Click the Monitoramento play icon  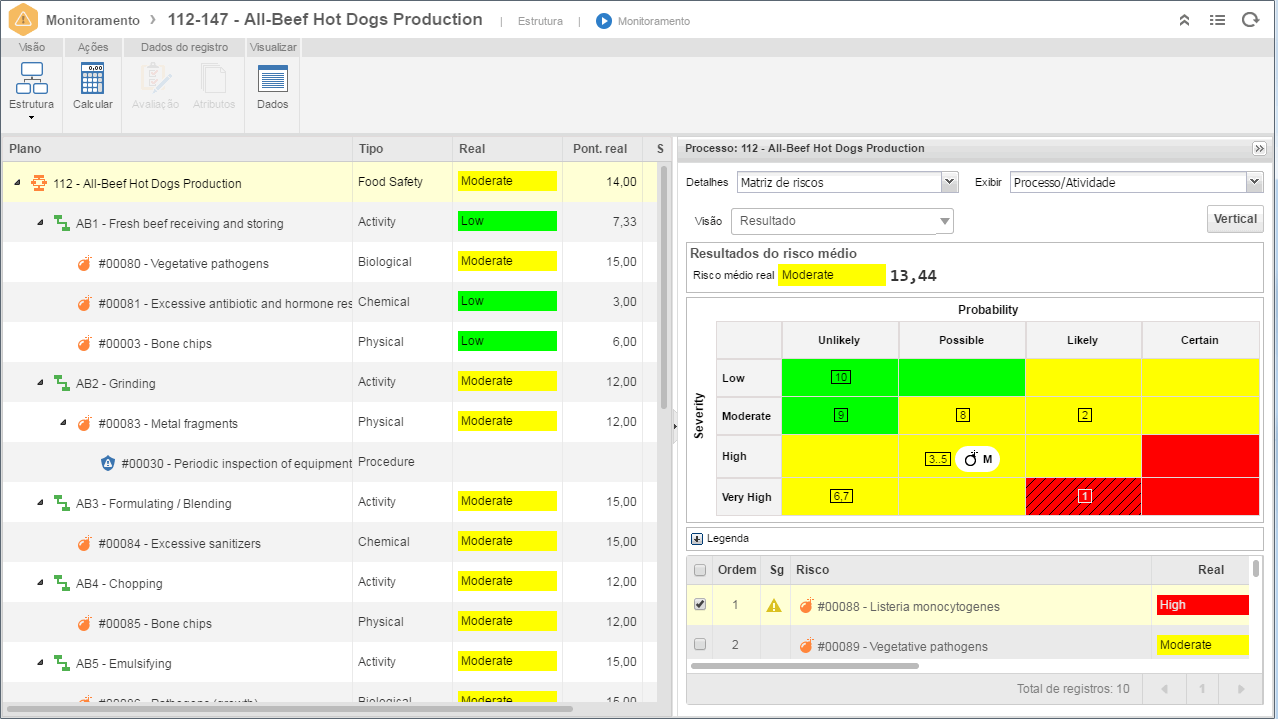pyautogui.click(x=604, y=21)
